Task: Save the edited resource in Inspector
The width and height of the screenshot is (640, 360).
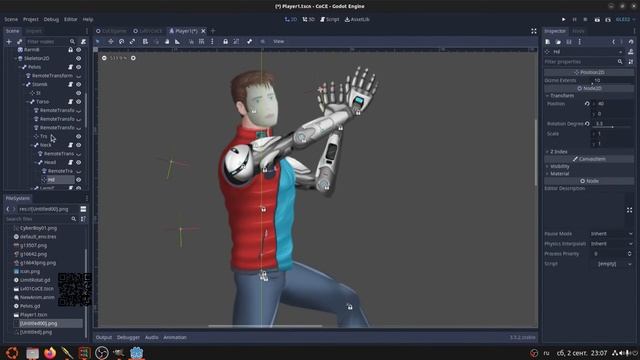Action: click(x=569, y=42)
